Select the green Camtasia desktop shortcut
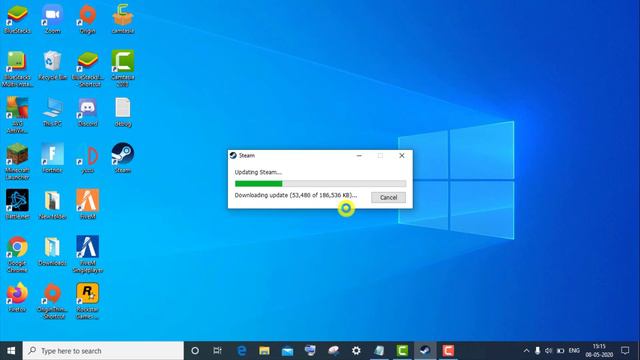Image resolution: width=640 pixels, height=360 pixels. point(122,69)
